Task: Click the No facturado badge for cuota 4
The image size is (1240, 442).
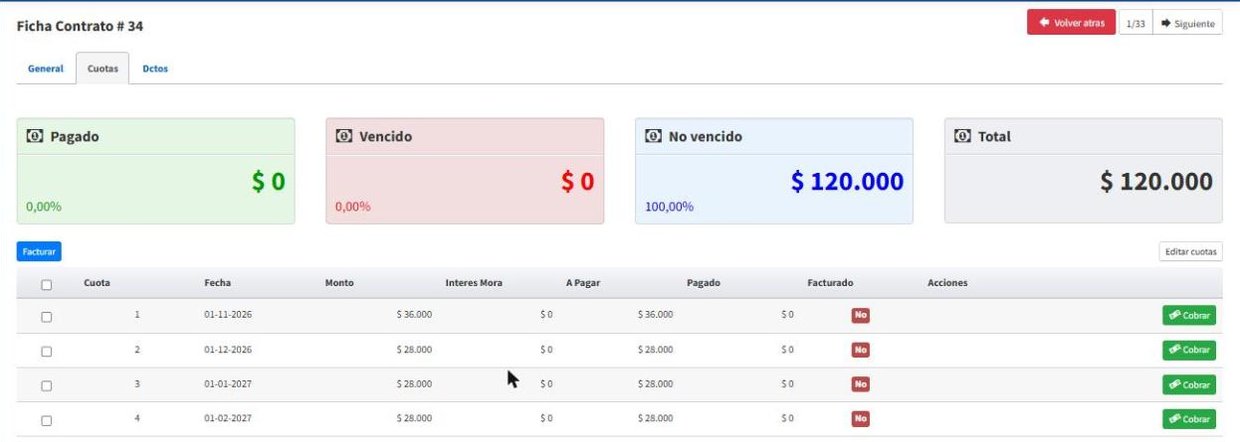Action: click(860, 418)
